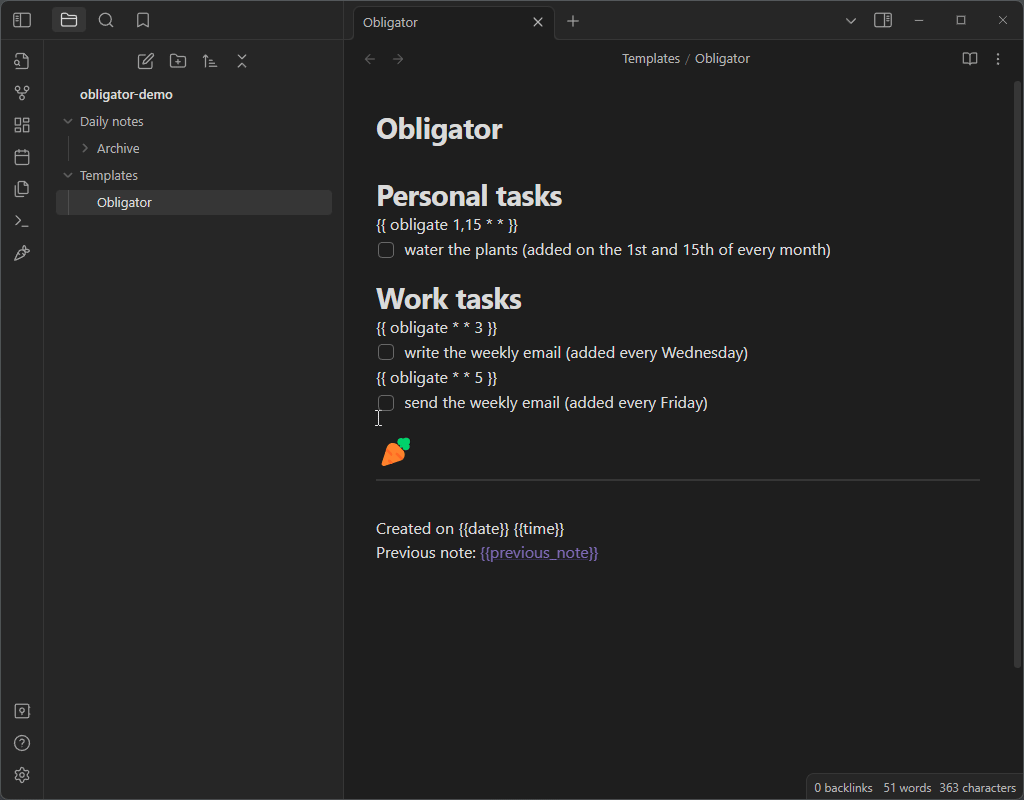Collapse the Templates folder
Screen dimensions: 1024x800
tap(68, 175)
